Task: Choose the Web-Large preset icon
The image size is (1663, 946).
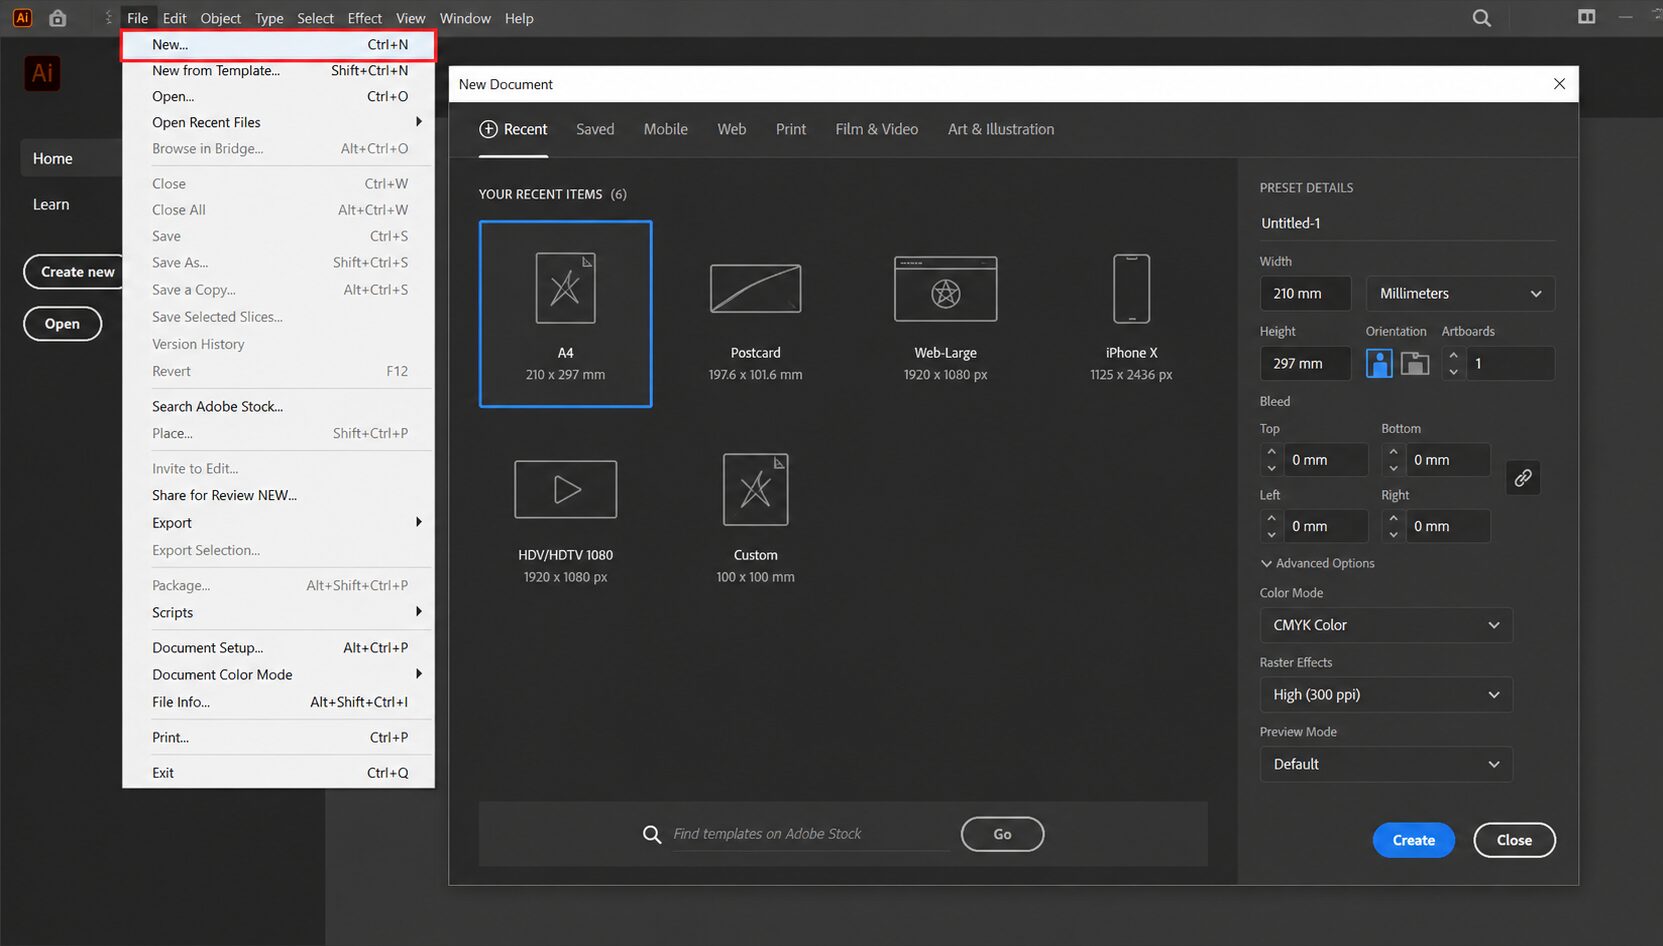Action: (945, 289)
